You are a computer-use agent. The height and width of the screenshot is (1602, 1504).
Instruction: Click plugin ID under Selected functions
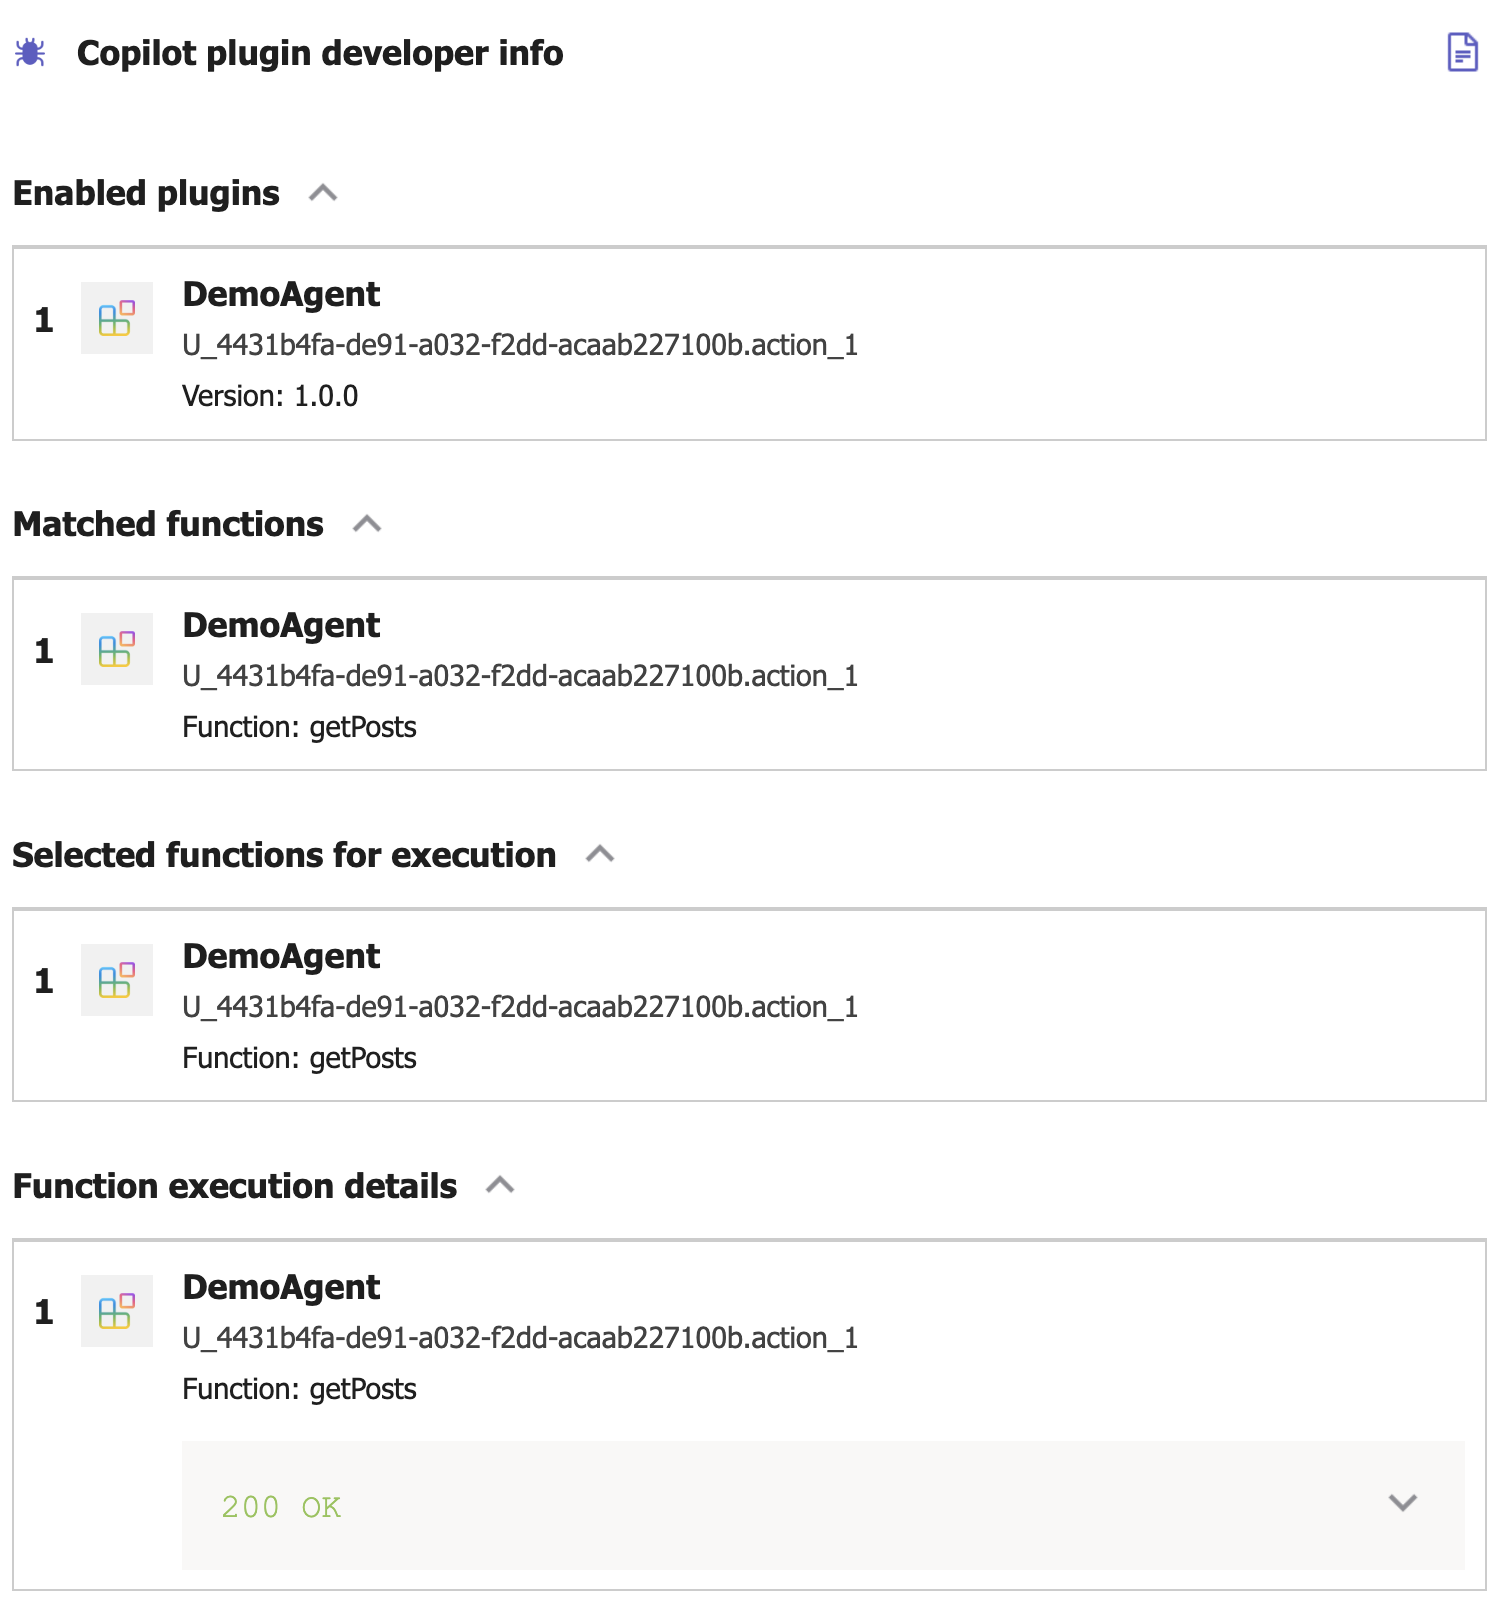[520, 1007]
